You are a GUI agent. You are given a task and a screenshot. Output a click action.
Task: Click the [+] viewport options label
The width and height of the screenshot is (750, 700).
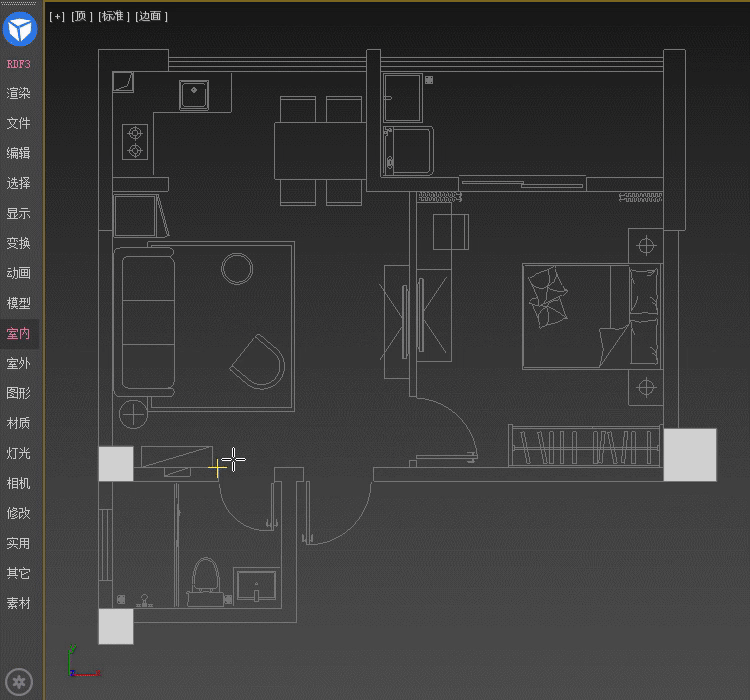(x=57, y=16)
